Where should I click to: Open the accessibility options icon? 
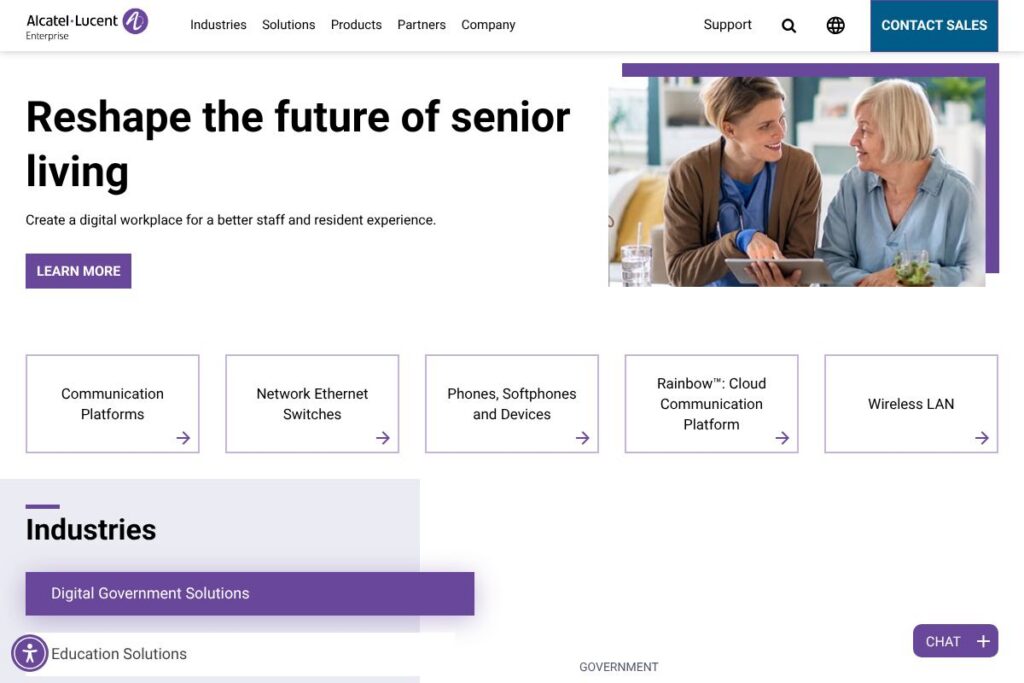point(30,654)
